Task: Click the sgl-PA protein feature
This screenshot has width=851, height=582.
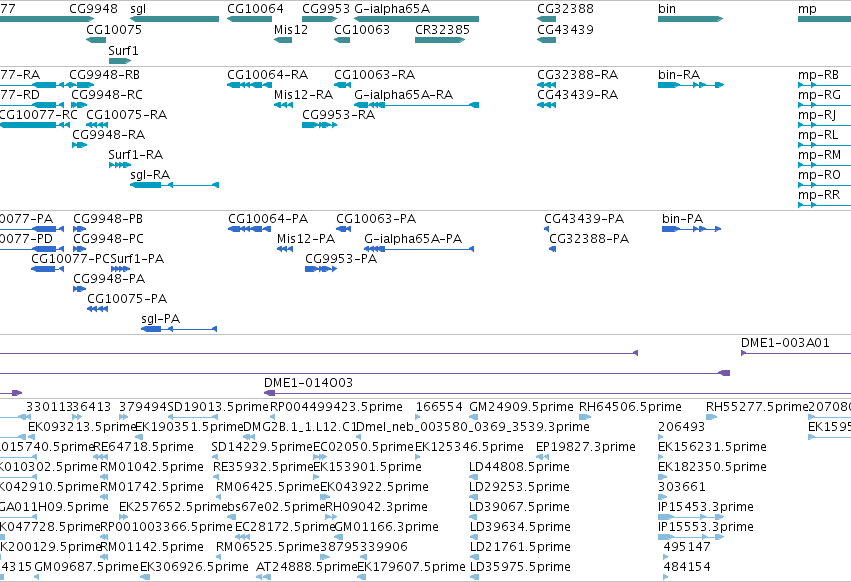Action: click(x=179, y=329)
